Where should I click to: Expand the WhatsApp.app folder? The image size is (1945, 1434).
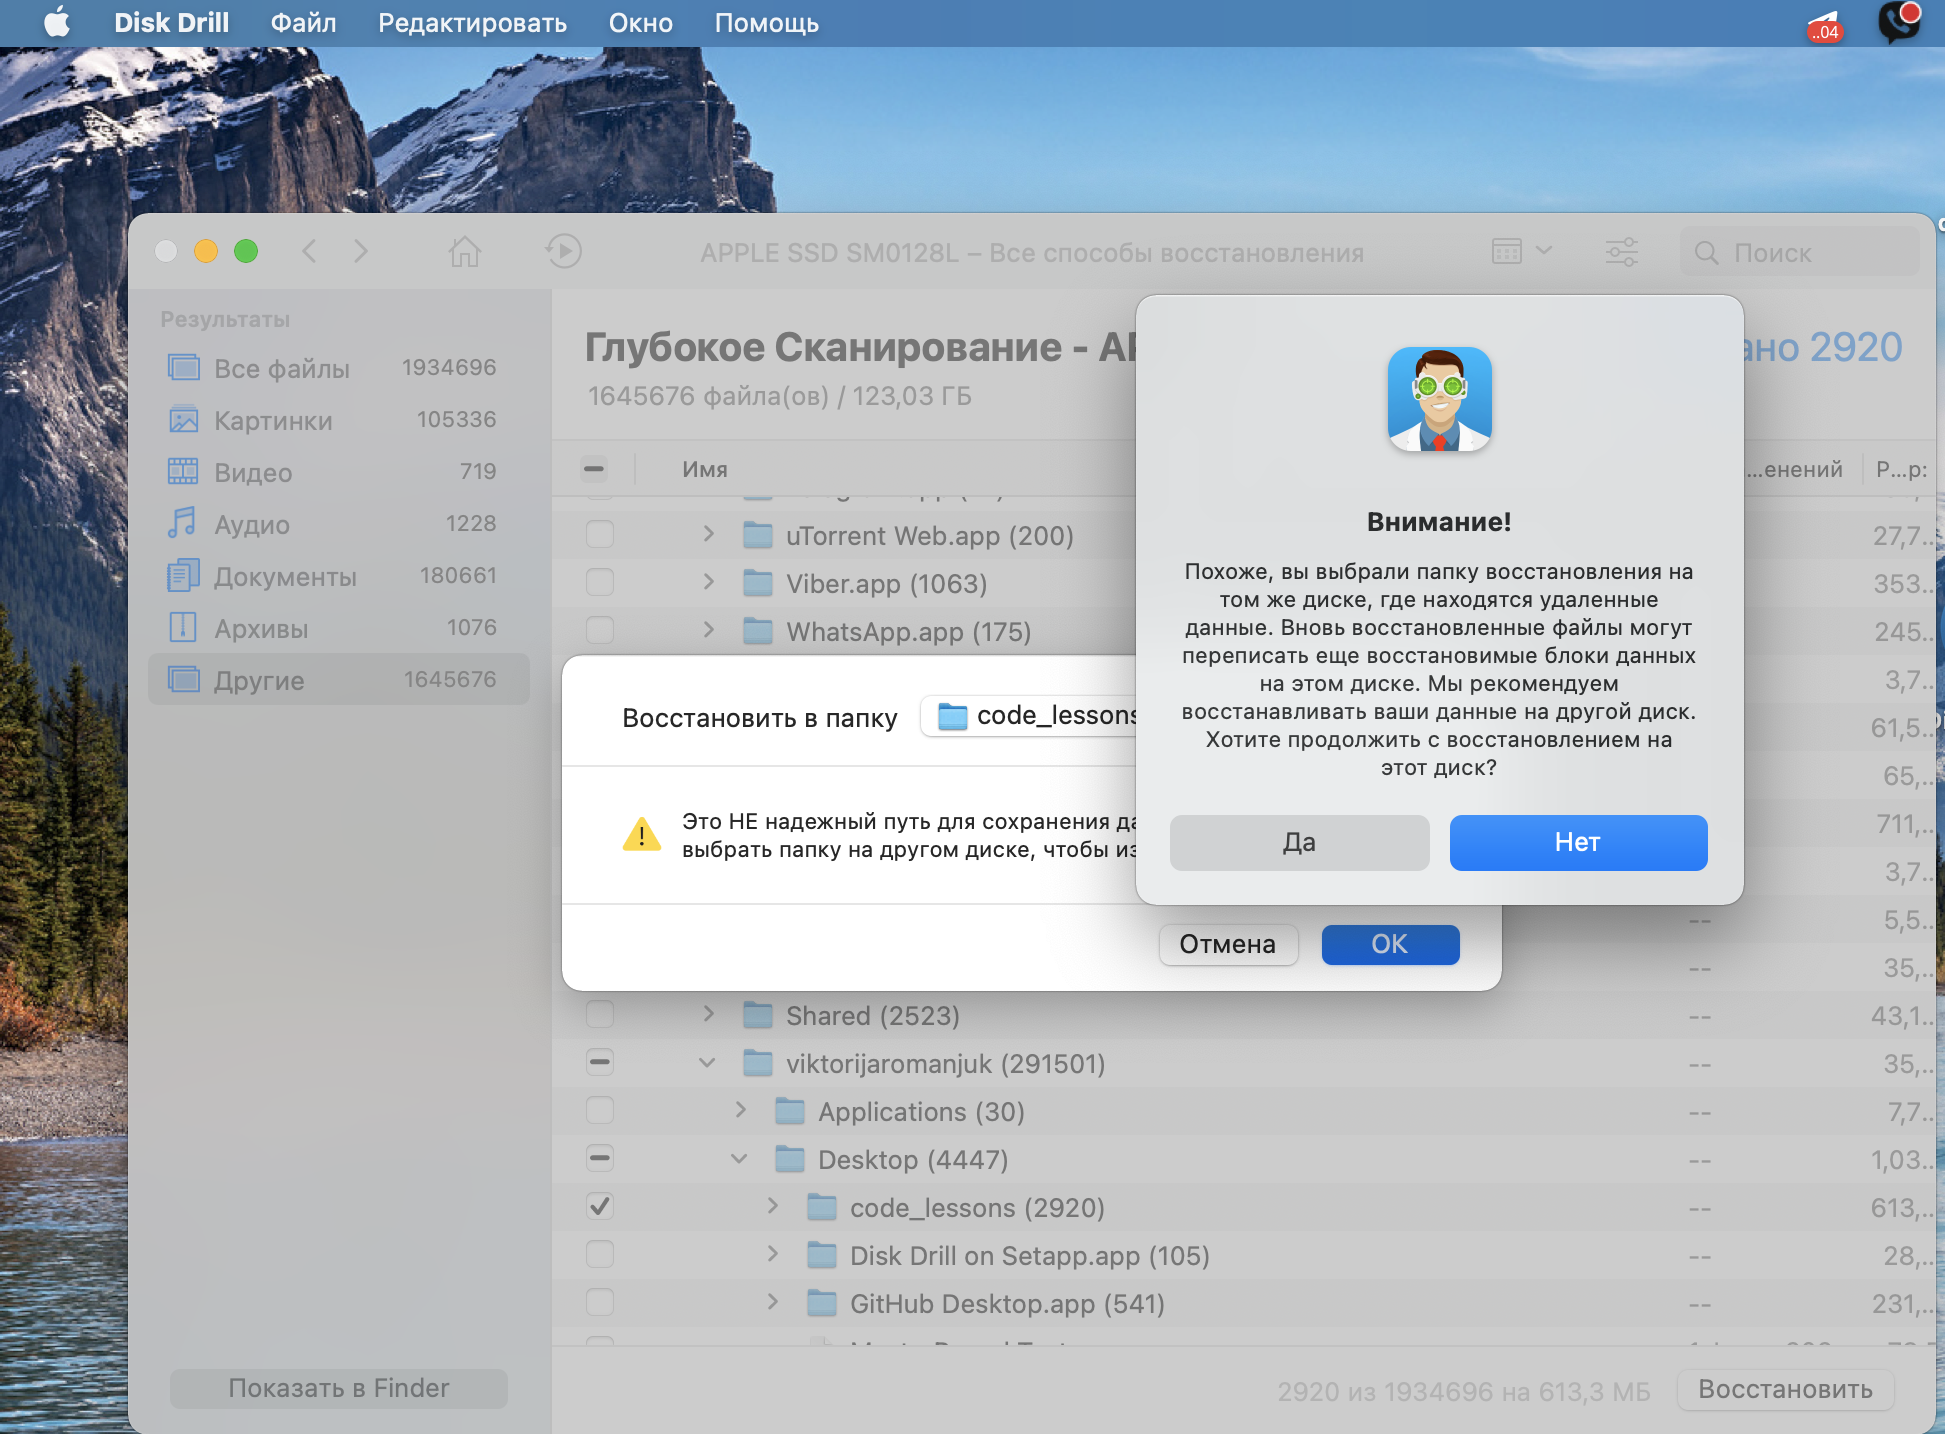[x=708, y=630]
